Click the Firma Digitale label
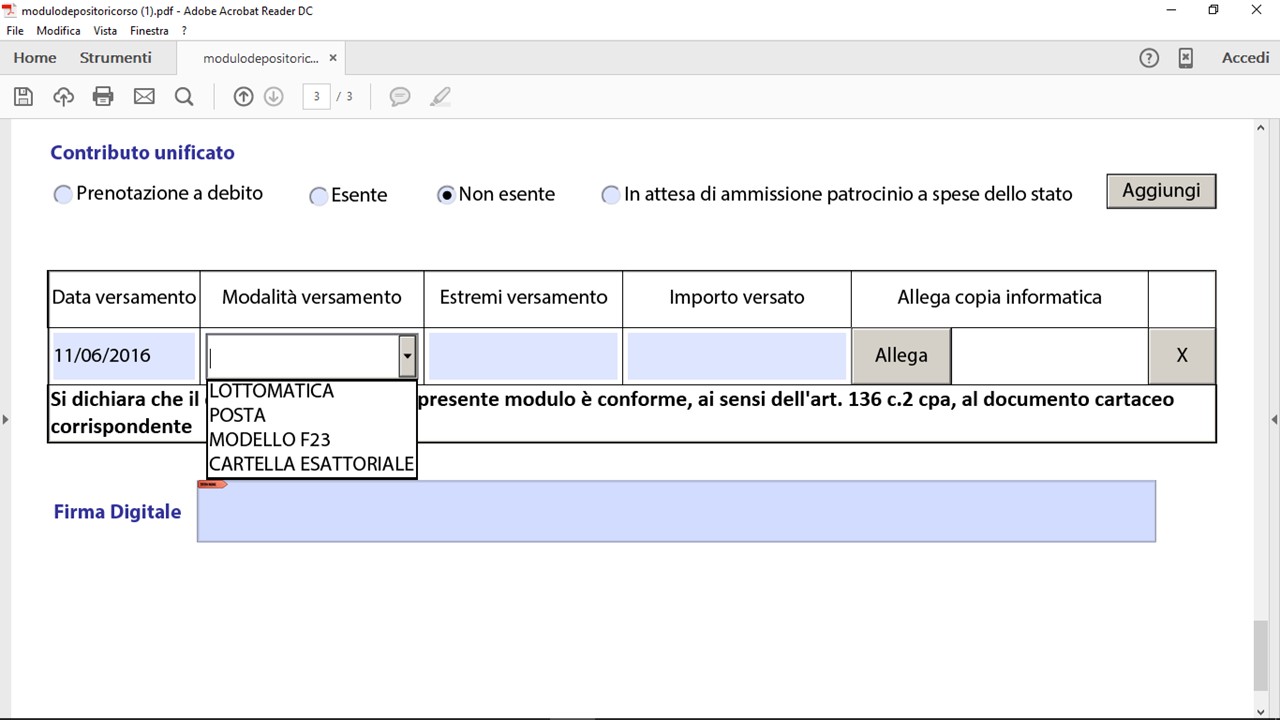This screenshot has width=1280, height=720. tap(117, 512)
